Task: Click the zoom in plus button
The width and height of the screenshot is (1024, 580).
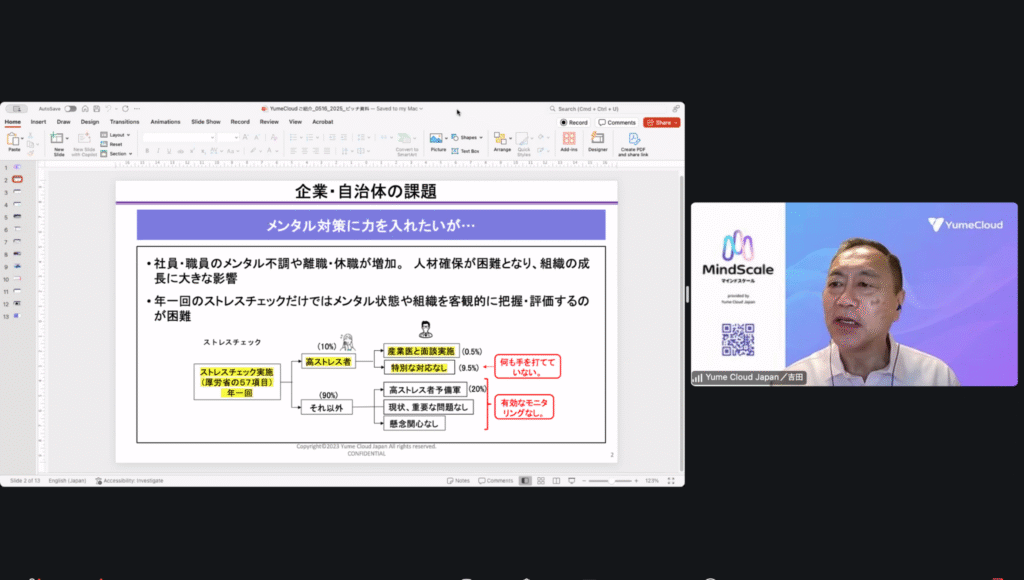Action: pyautogui.click(x=636, y=481)
